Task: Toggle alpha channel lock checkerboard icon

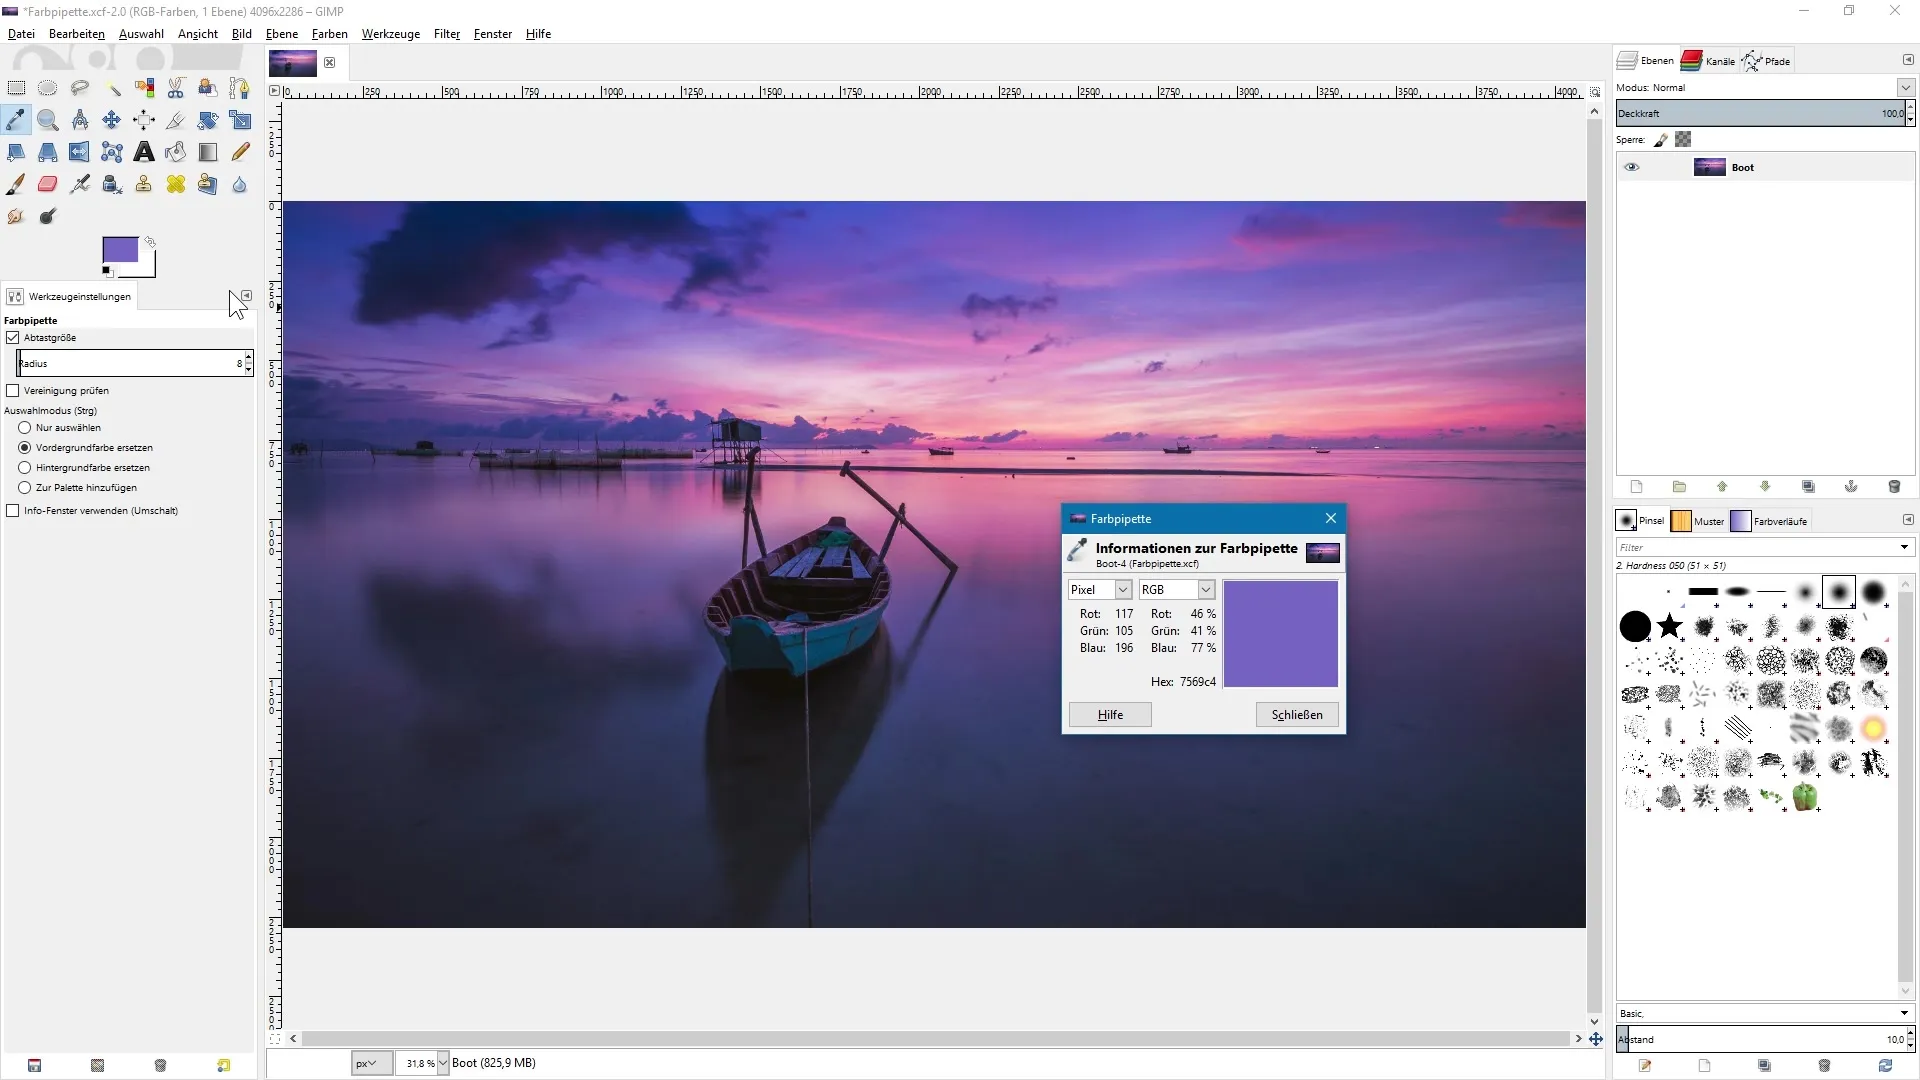Action: [1684, 140]
